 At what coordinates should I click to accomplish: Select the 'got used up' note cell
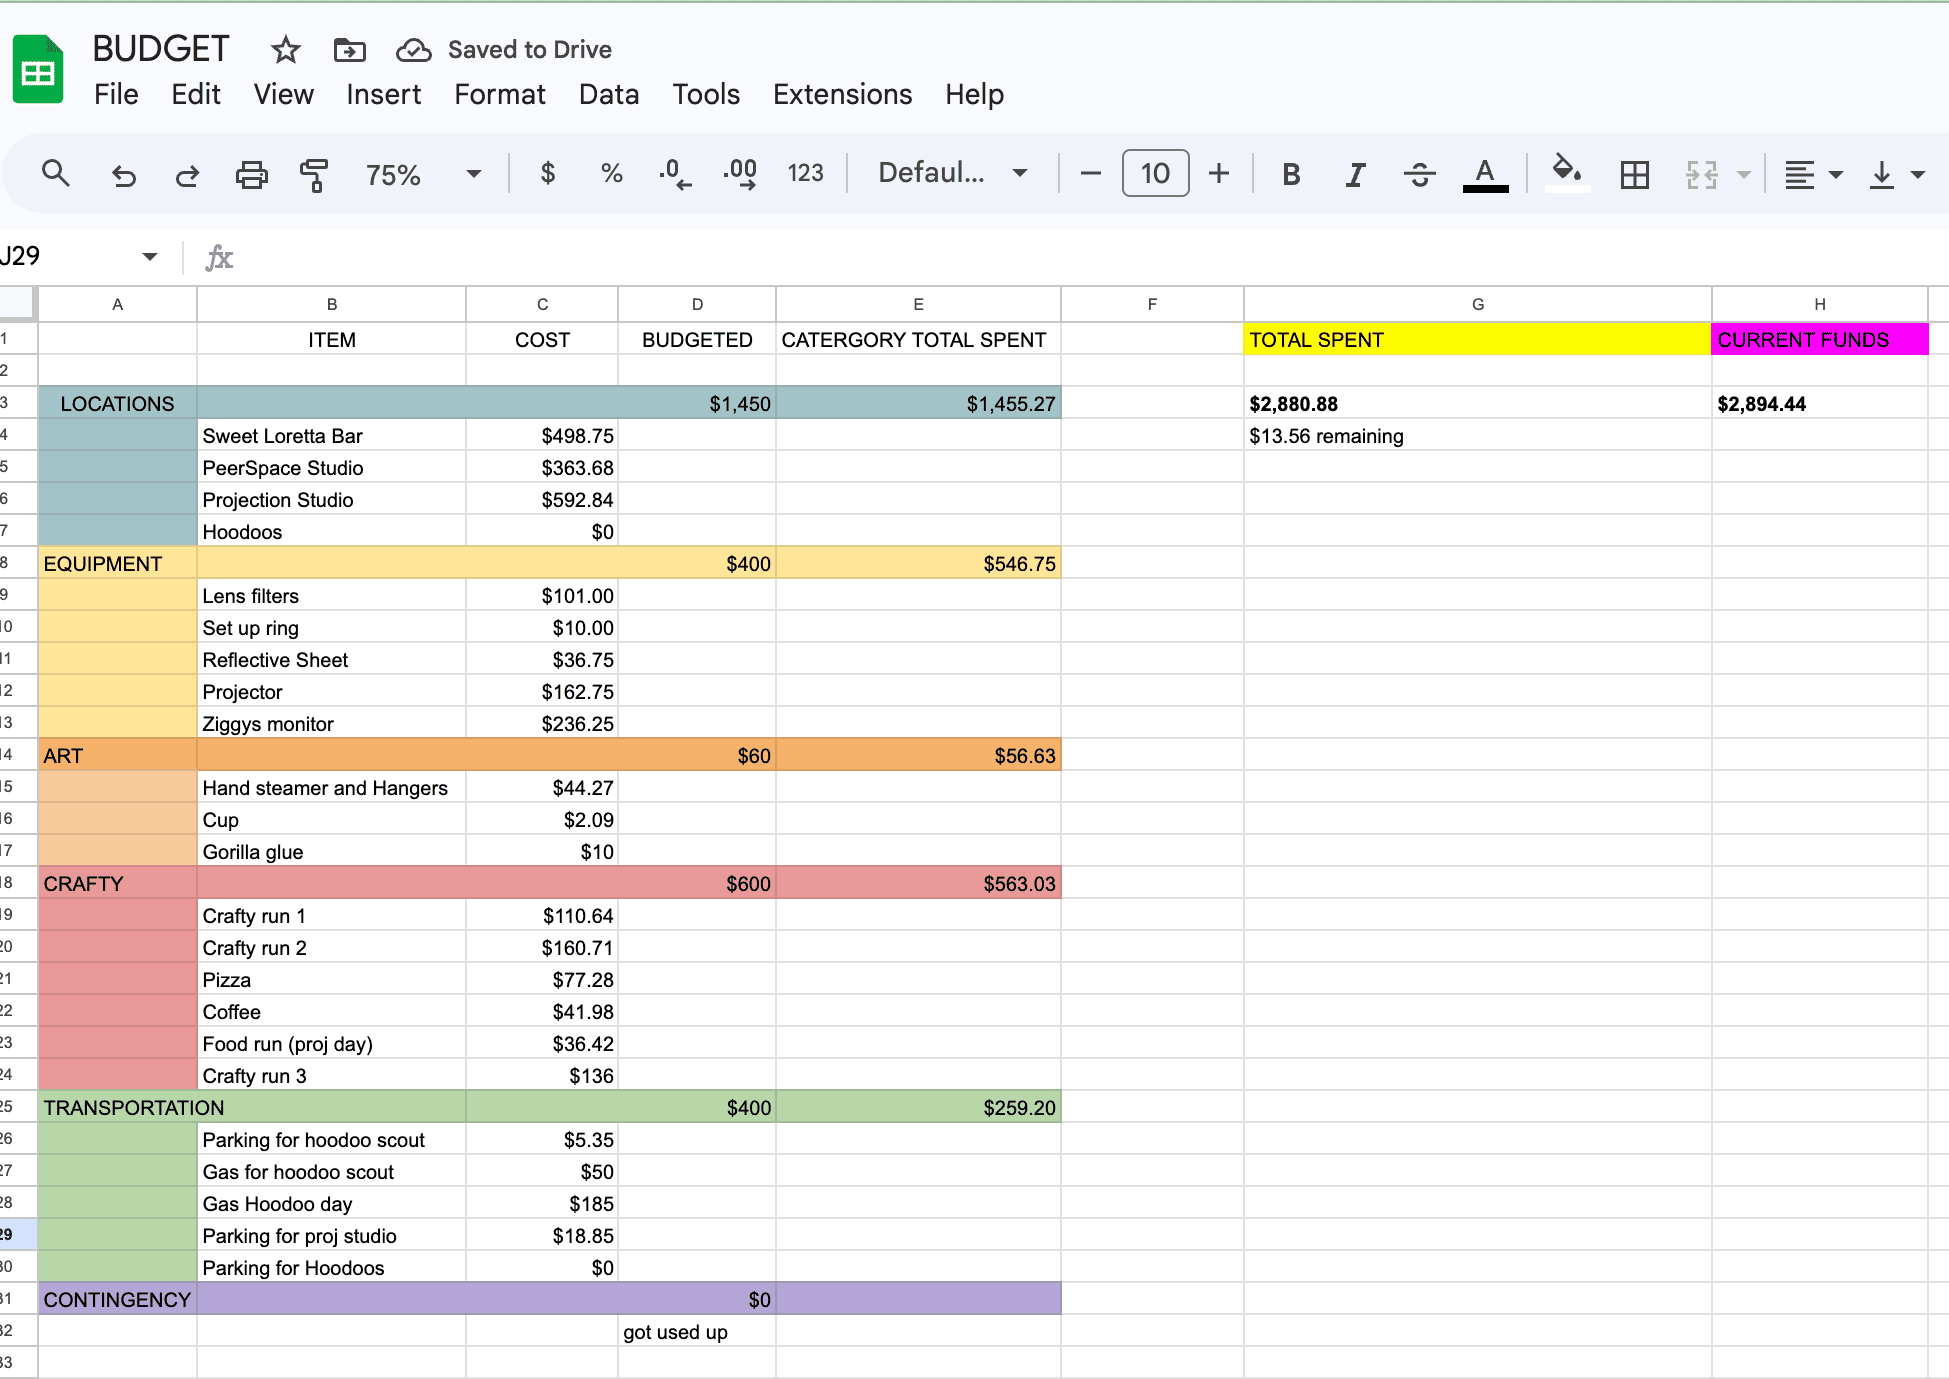click(x=697, y=1331)
